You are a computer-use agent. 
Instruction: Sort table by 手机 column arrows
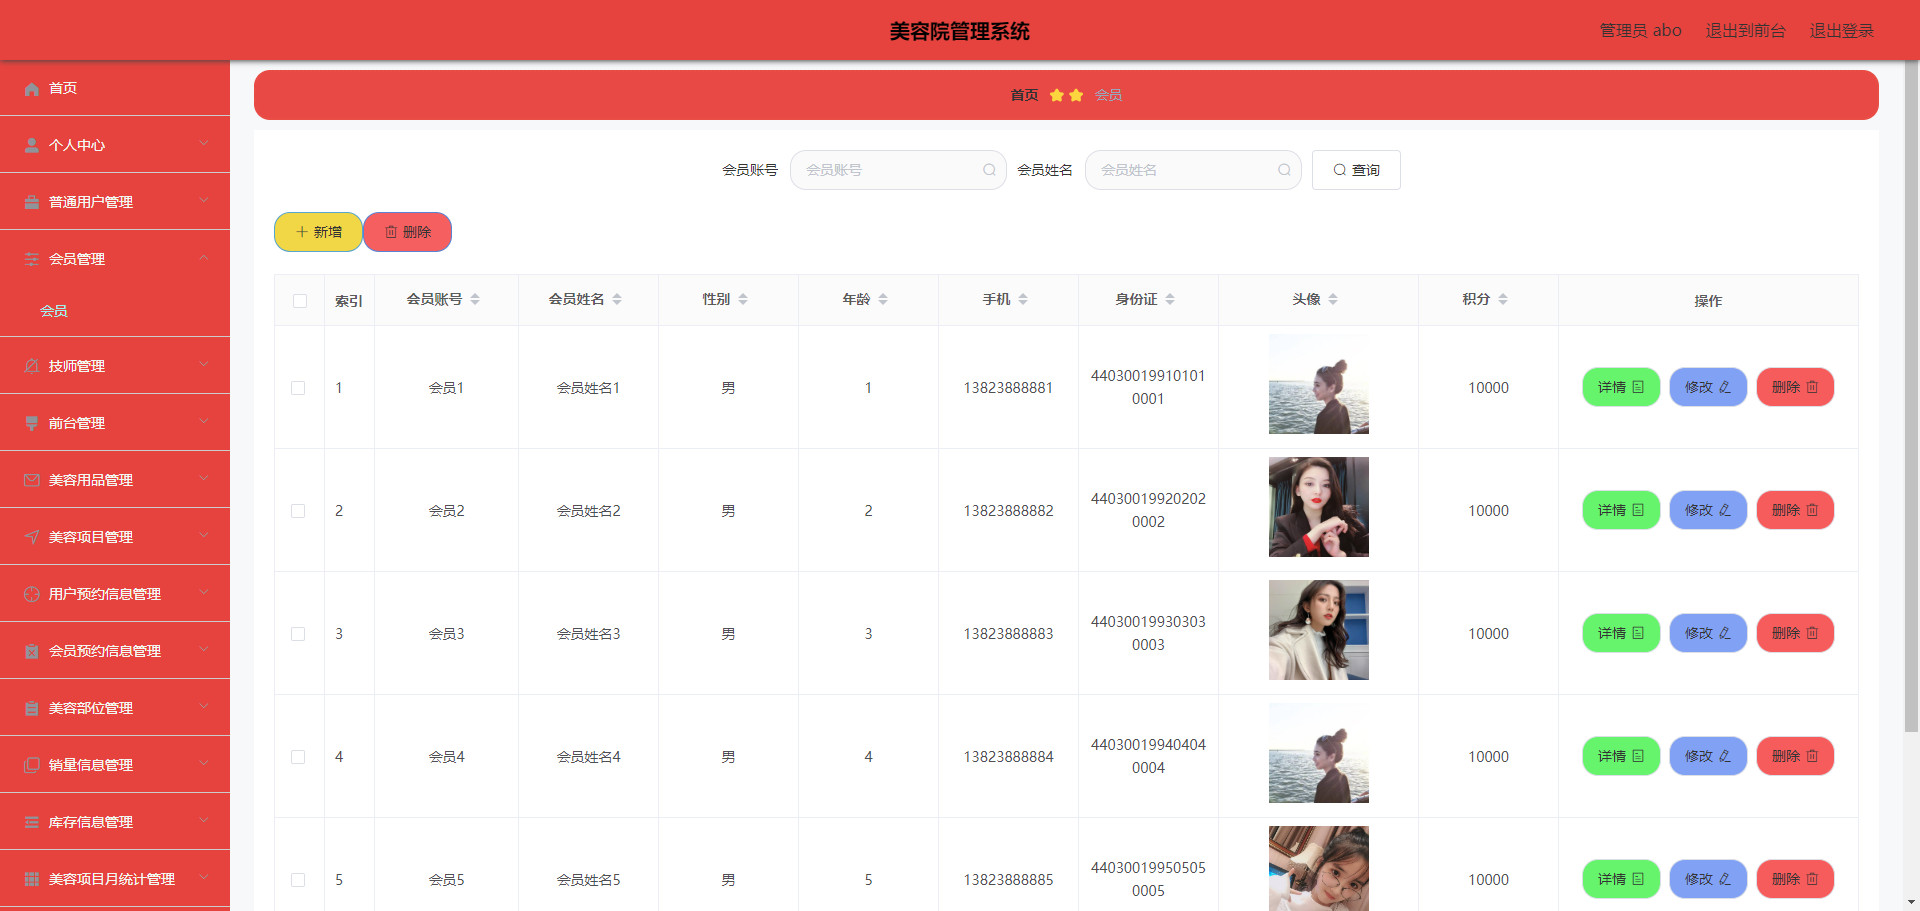[x=1023, y=299]
